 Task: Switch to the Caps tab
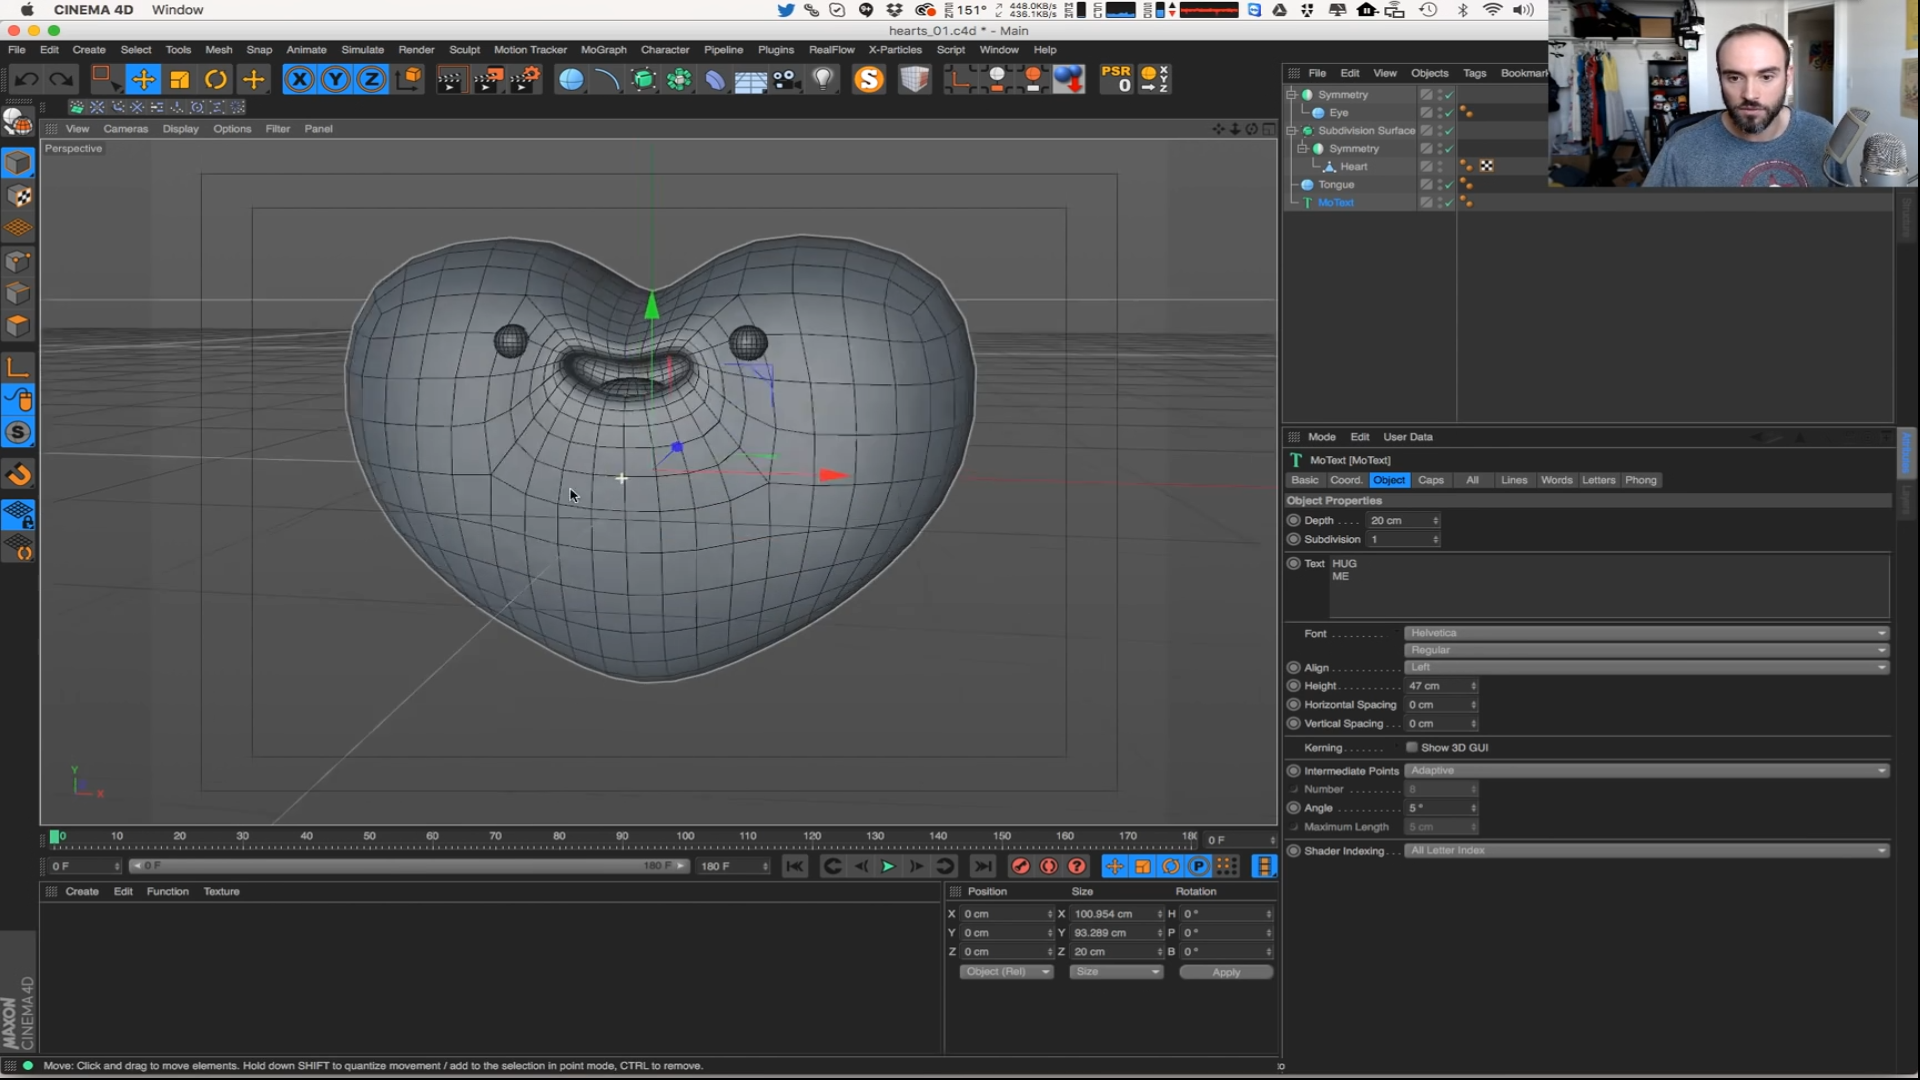point(1431,481)
